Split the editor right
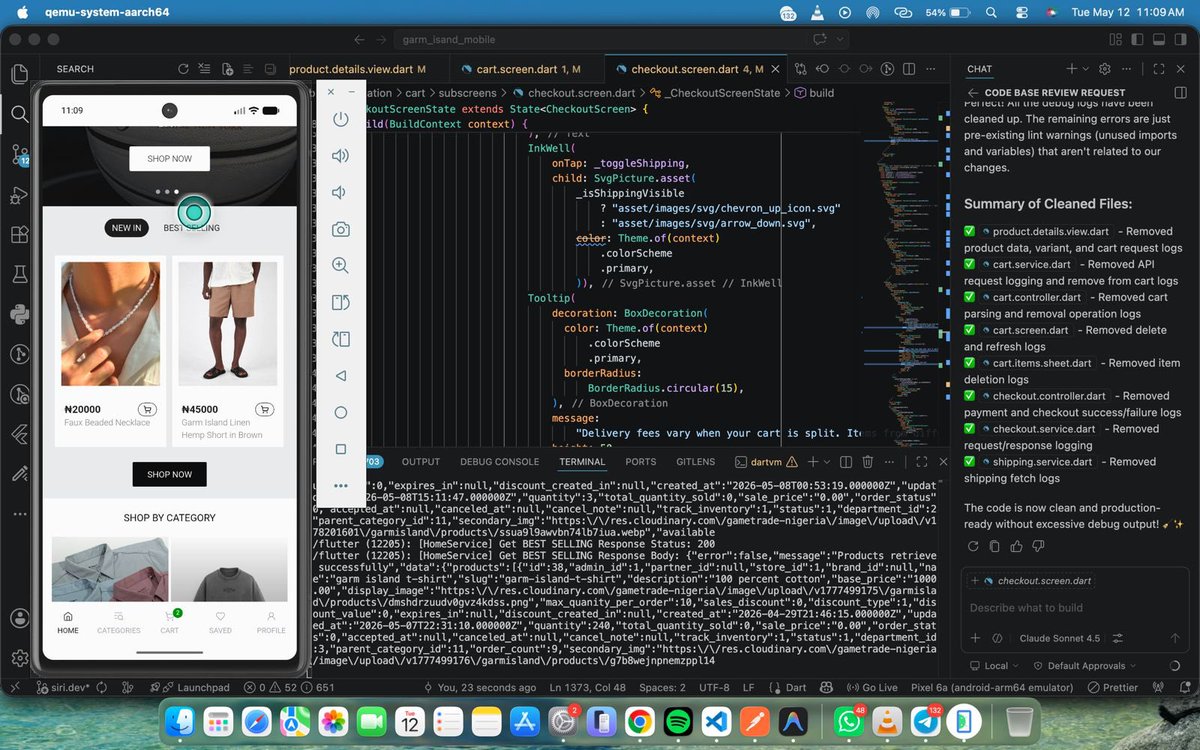This screenshot has height=750, width=1200. 910,69
